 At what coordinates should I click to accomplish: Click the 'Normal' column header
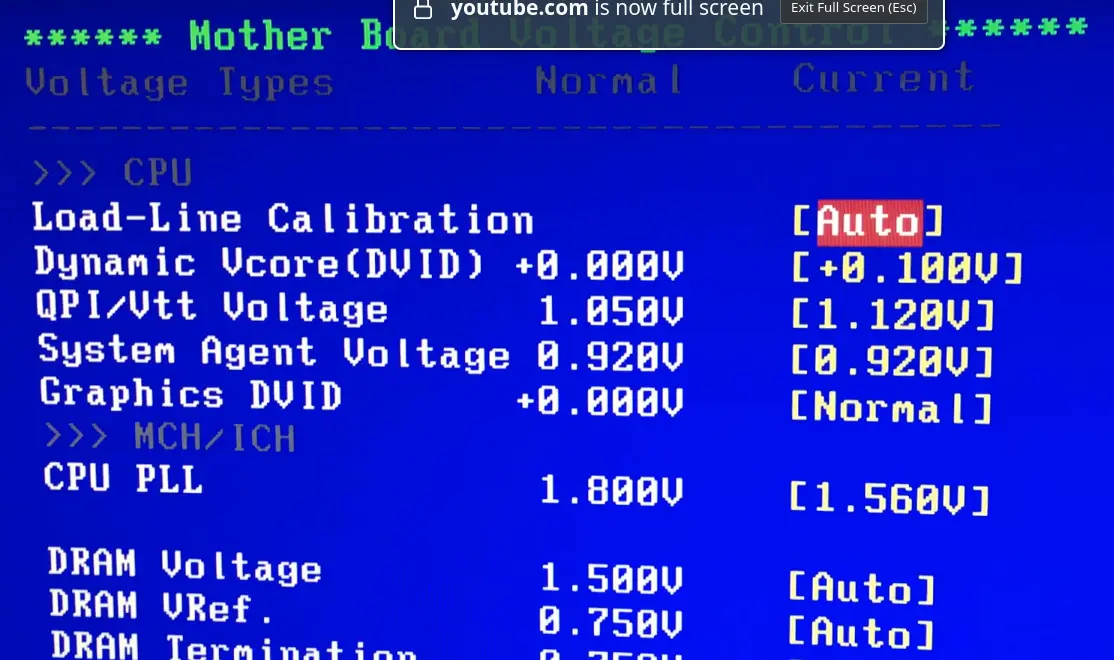pyautogui.click(x=609, y=80)
